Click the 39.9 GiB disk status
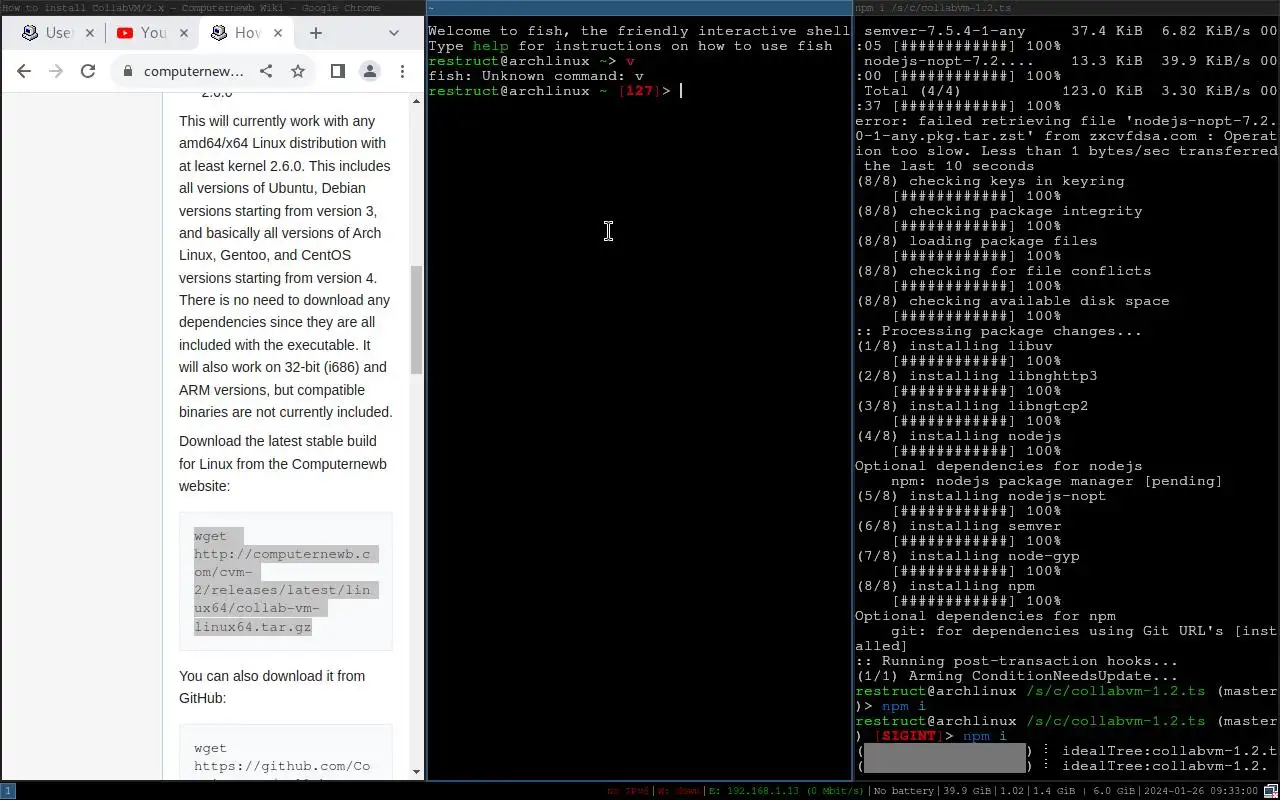 pos(969,791)
